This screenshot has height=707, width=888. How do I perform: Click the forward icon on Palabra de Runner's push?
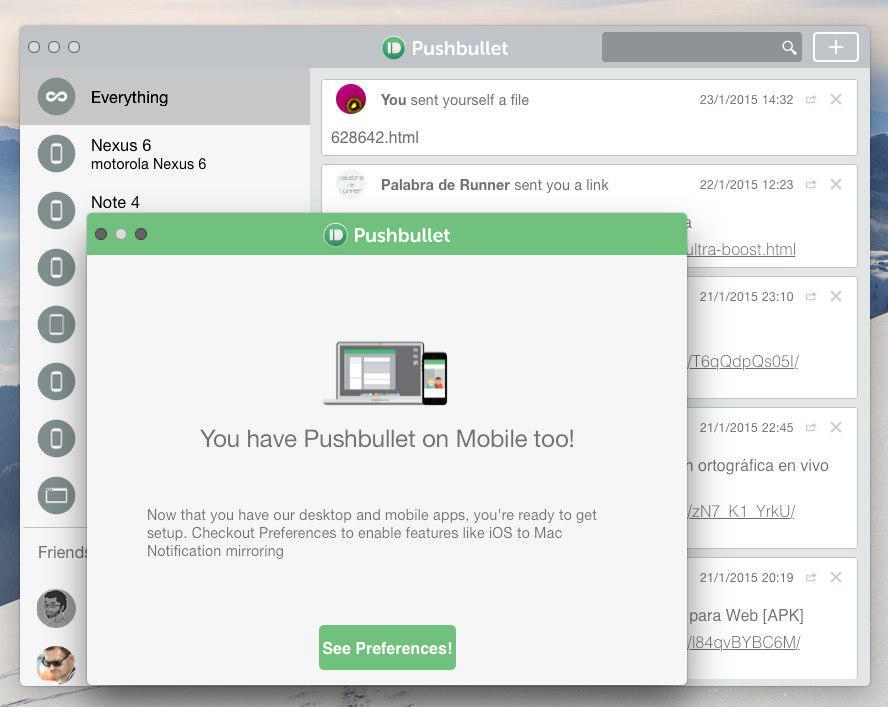pos(812,184)
